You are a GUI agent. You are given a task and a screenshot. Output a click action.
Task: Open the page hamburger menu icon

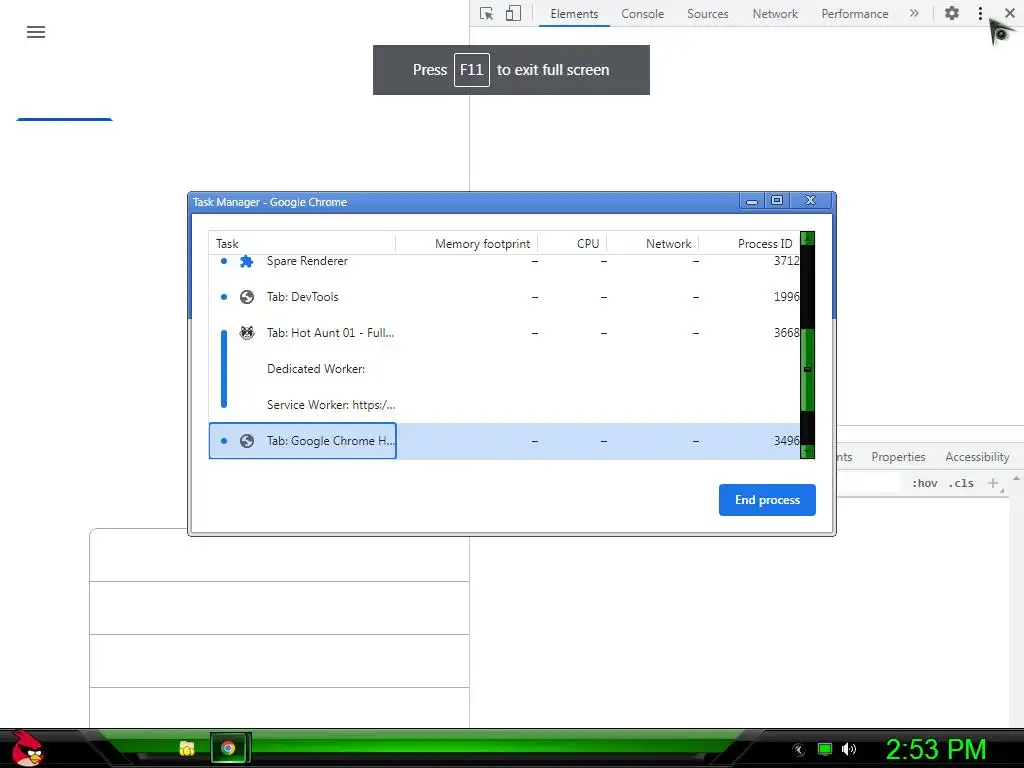point(36,32)
